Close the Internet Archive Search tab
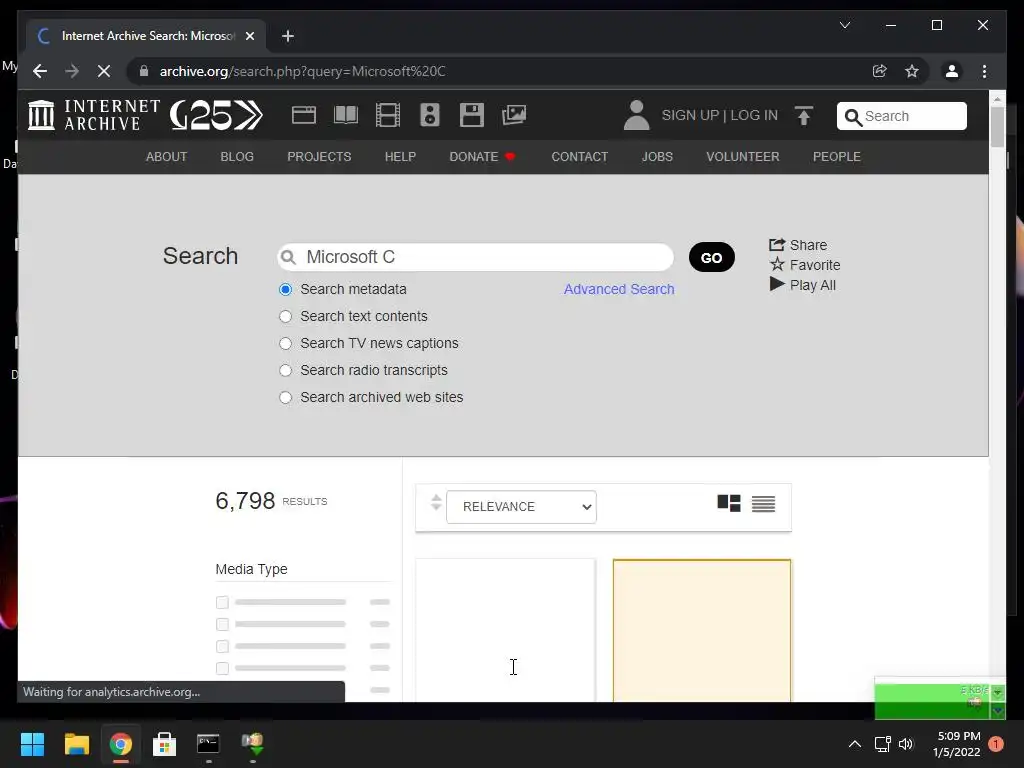Screen dimensions: 1024x768 point(249,36)
